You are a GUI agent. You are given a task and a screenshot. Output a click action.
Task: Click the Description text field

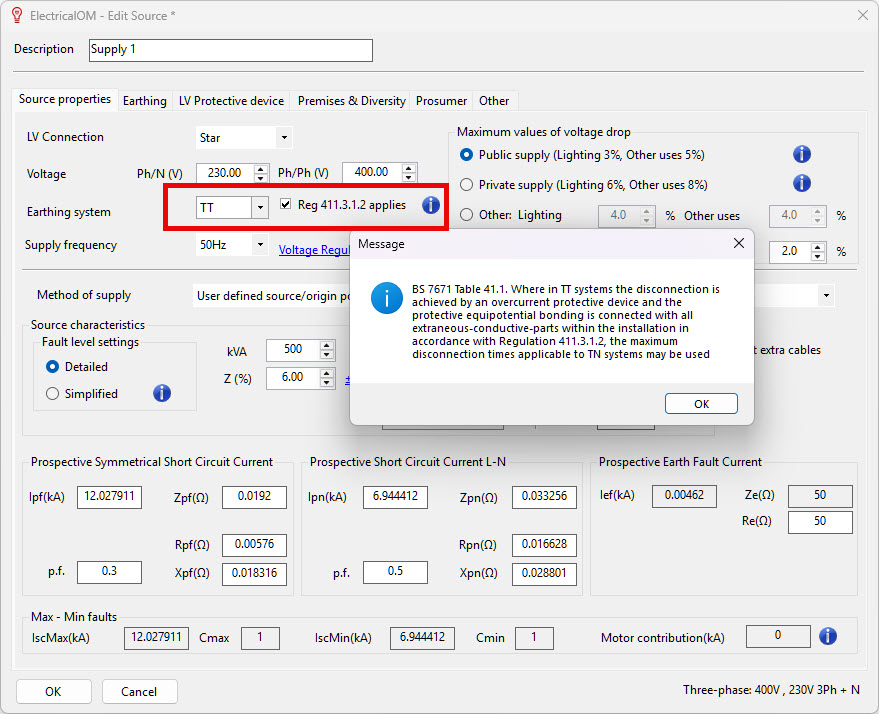point(230,50)
